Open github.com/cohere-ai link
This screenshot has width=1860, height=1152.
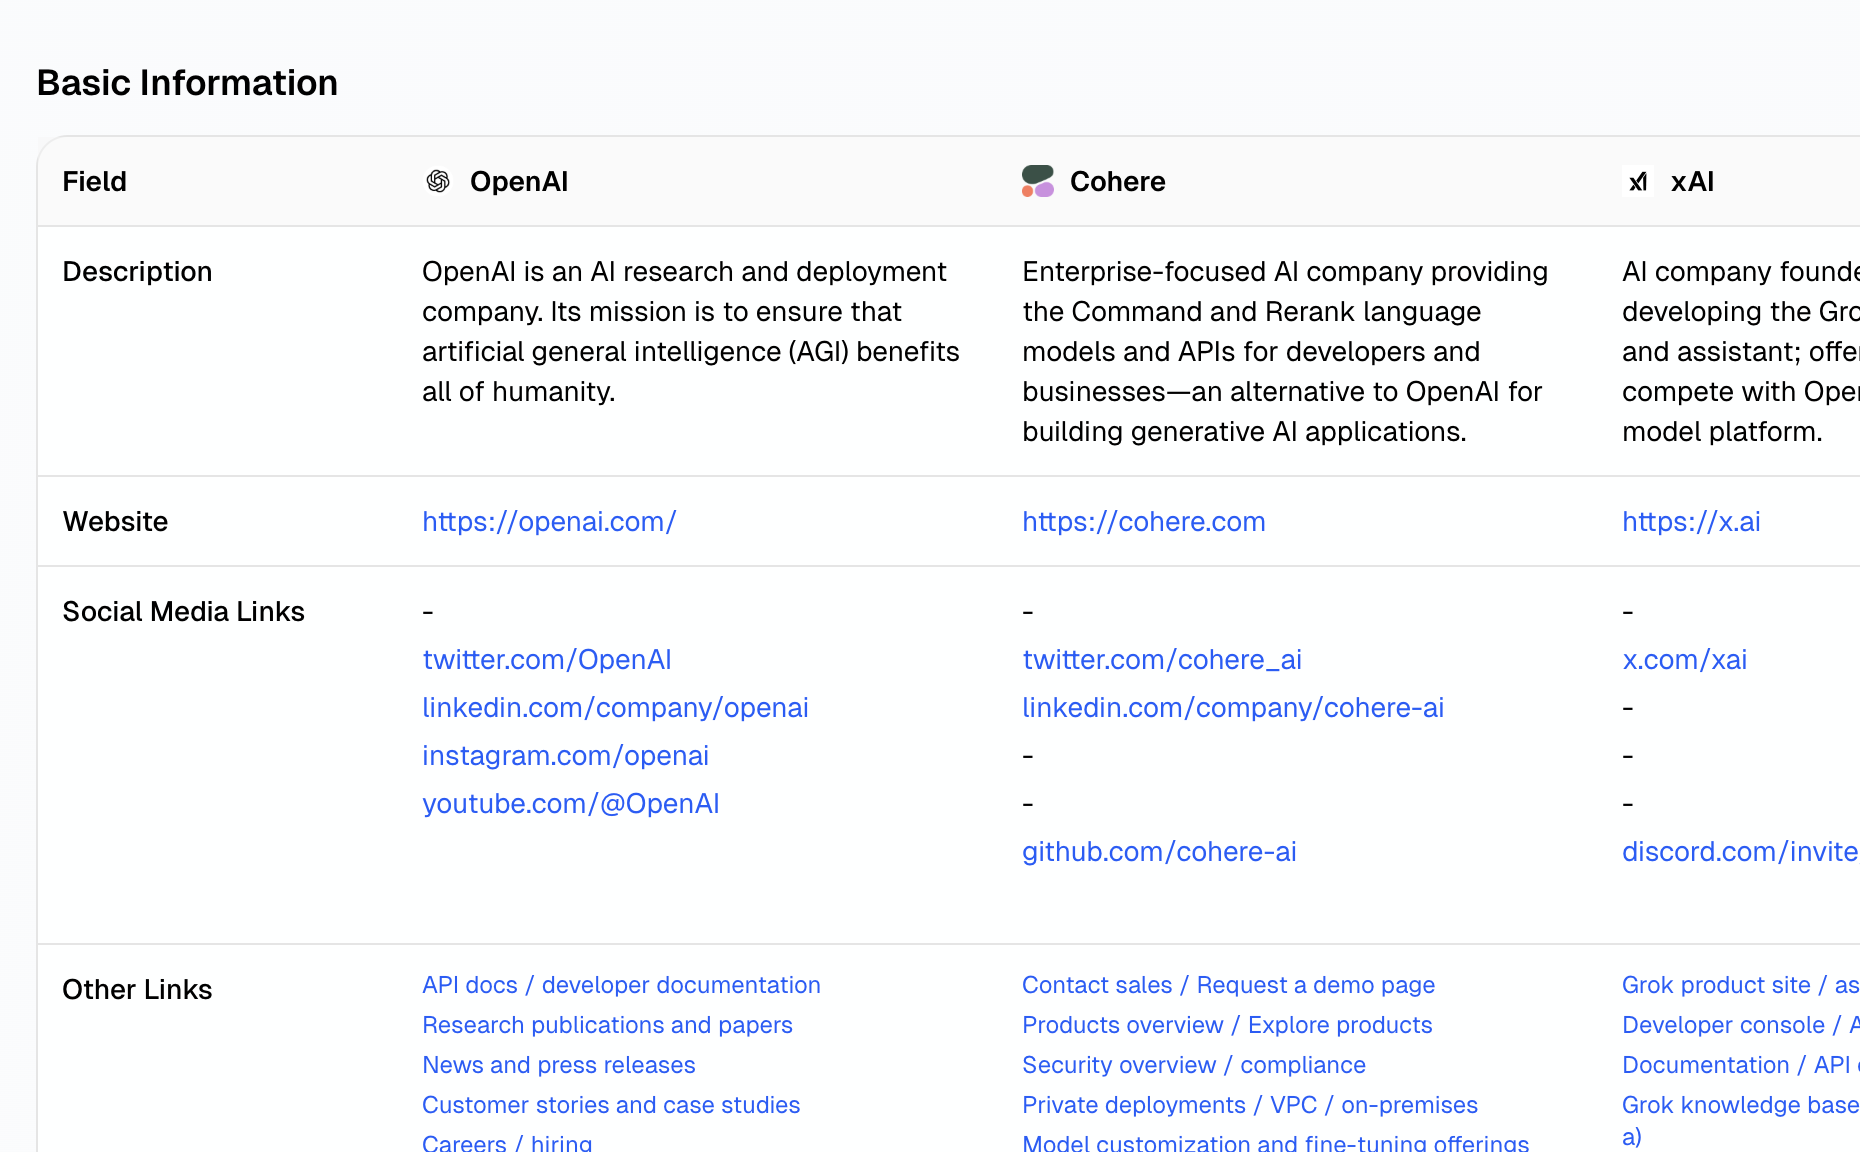1159,851
